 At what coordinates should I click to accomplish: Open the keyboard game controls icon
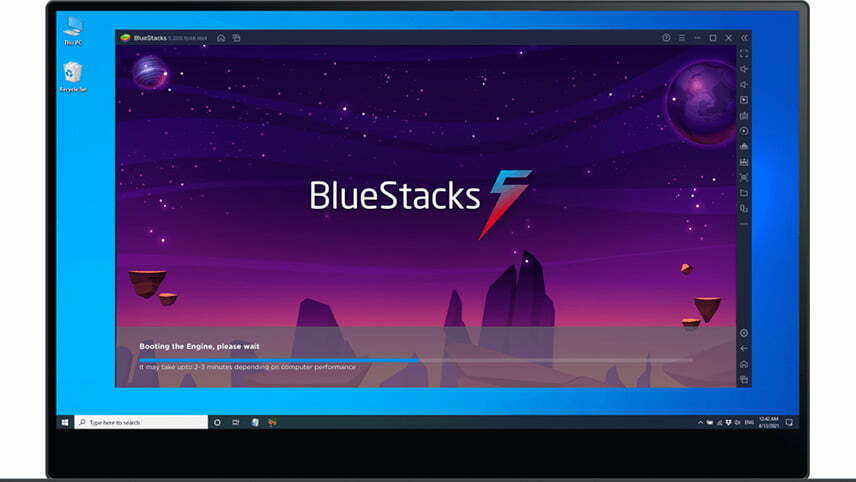[744, 116]
